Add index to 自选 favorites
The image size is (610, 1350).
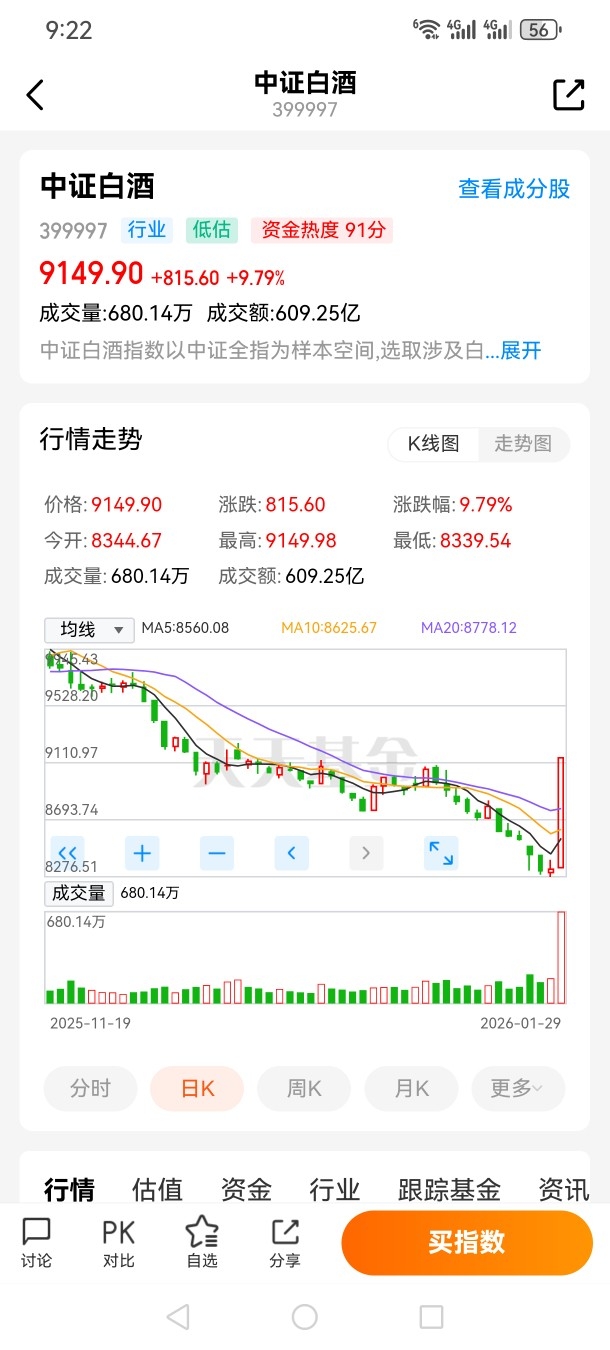tap(202, 1243)
